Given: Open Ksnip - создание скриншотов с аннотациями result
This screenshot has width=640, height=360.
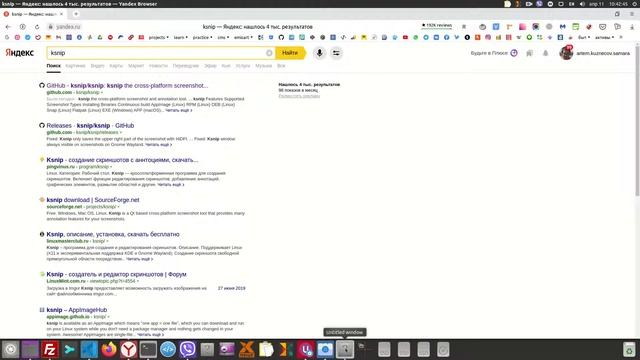Looking at the screenshot, I should click(122, 160).
